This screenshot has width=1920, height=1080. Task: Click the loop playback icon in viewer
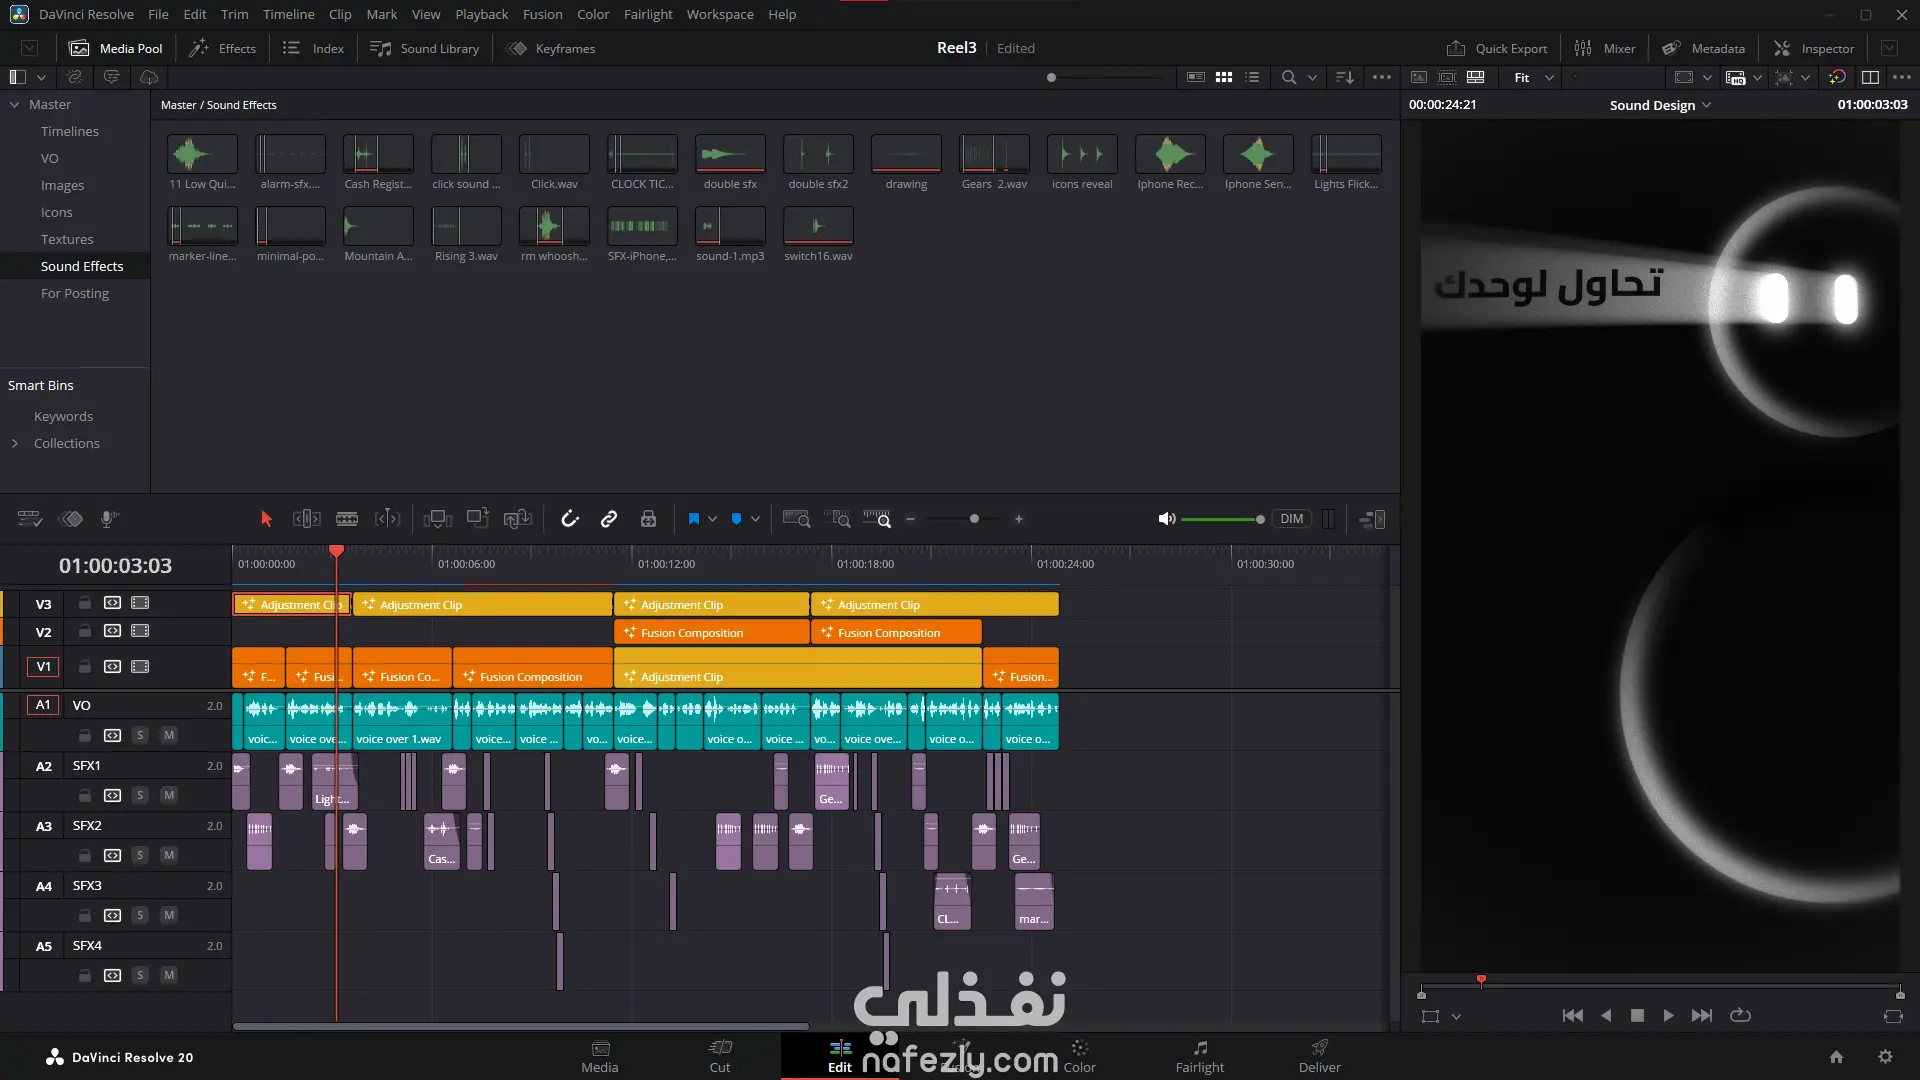pyautogui.click(x=1740, y=1015)
